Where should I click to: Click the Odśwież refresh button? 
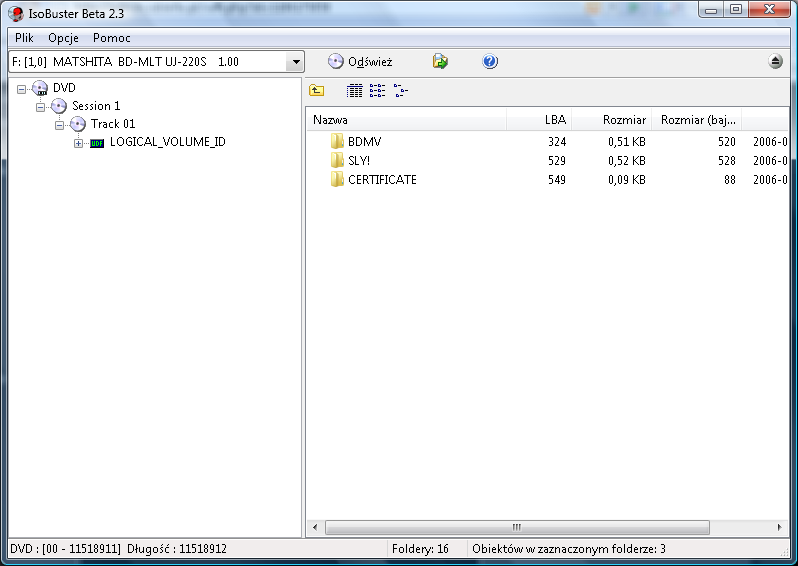pos(360,62)
